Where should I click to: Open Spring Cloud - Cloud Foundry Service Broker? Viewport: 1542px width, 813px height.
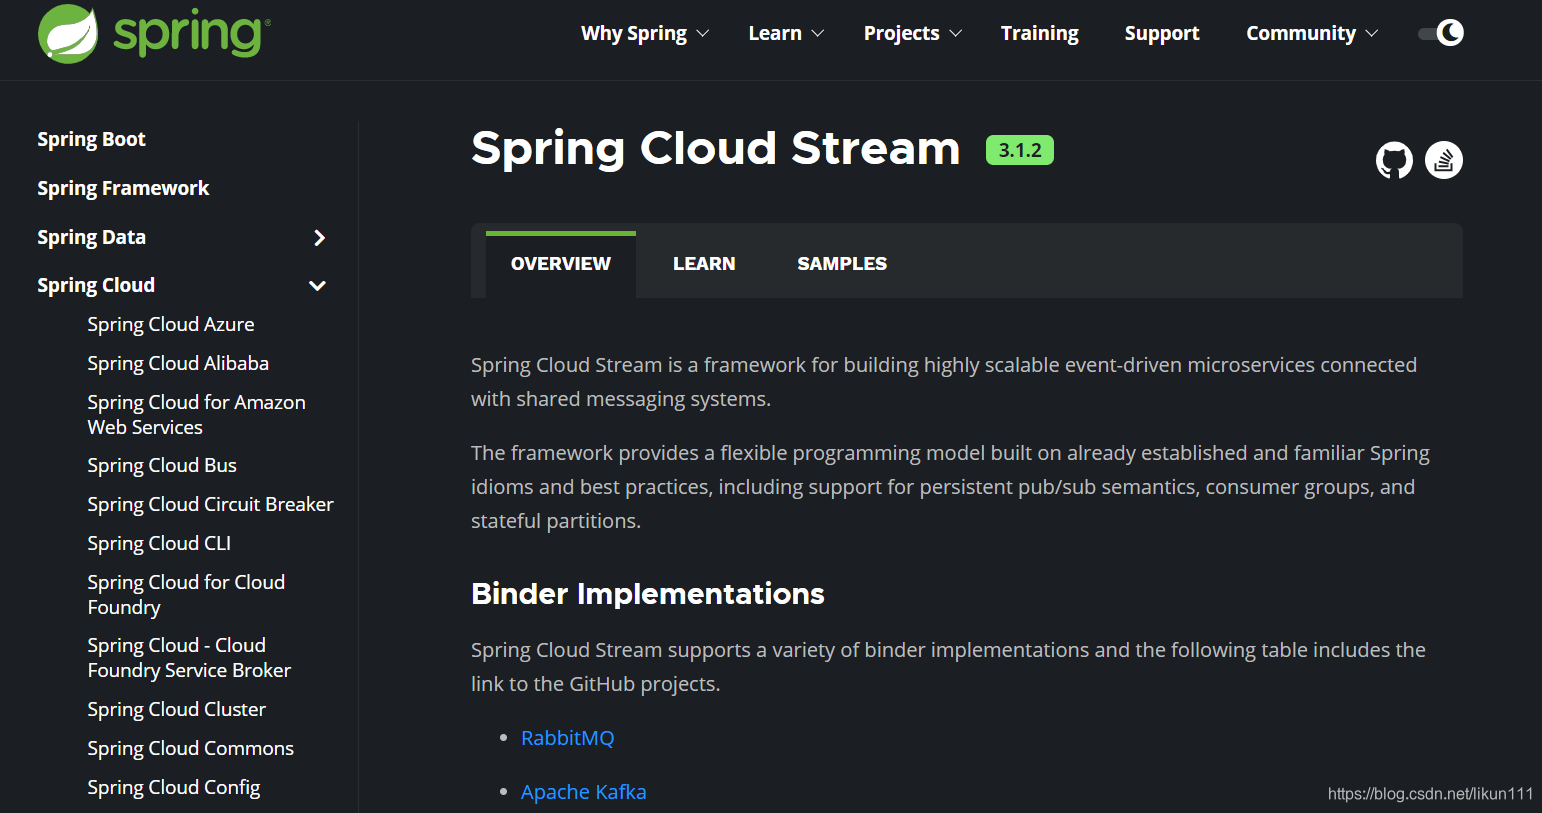point(189,657)
